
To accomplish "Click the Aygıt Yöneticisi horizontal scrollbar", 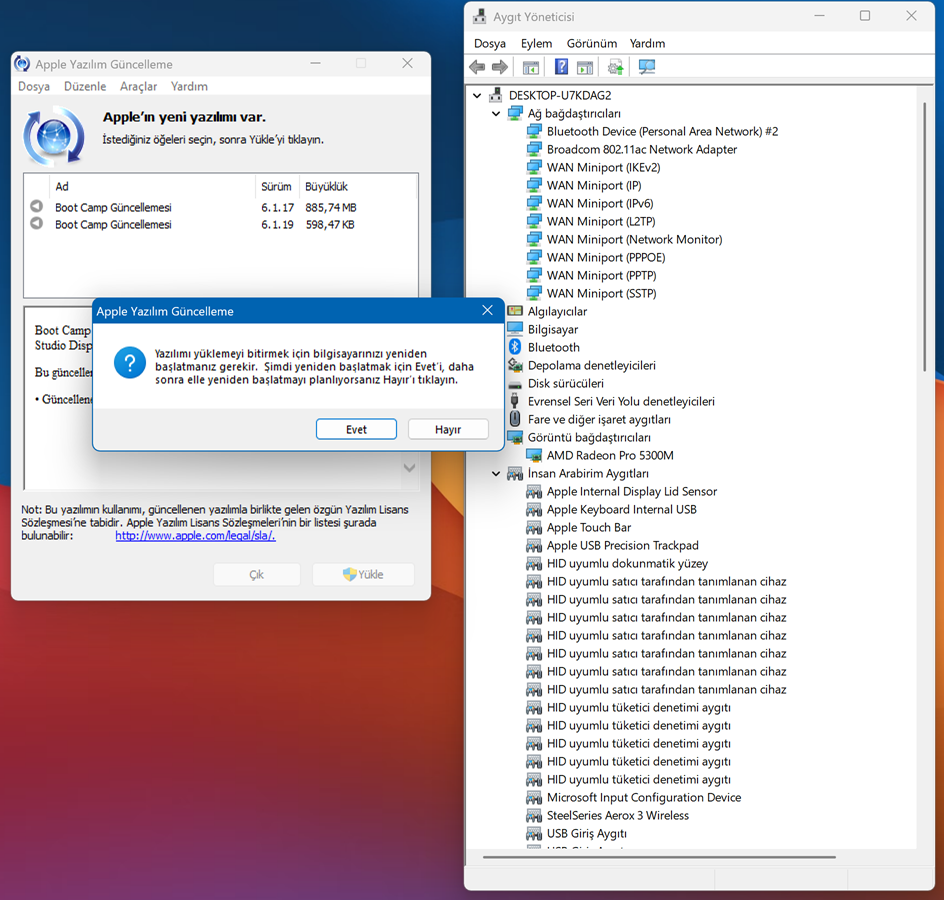I will pos(659,857).
